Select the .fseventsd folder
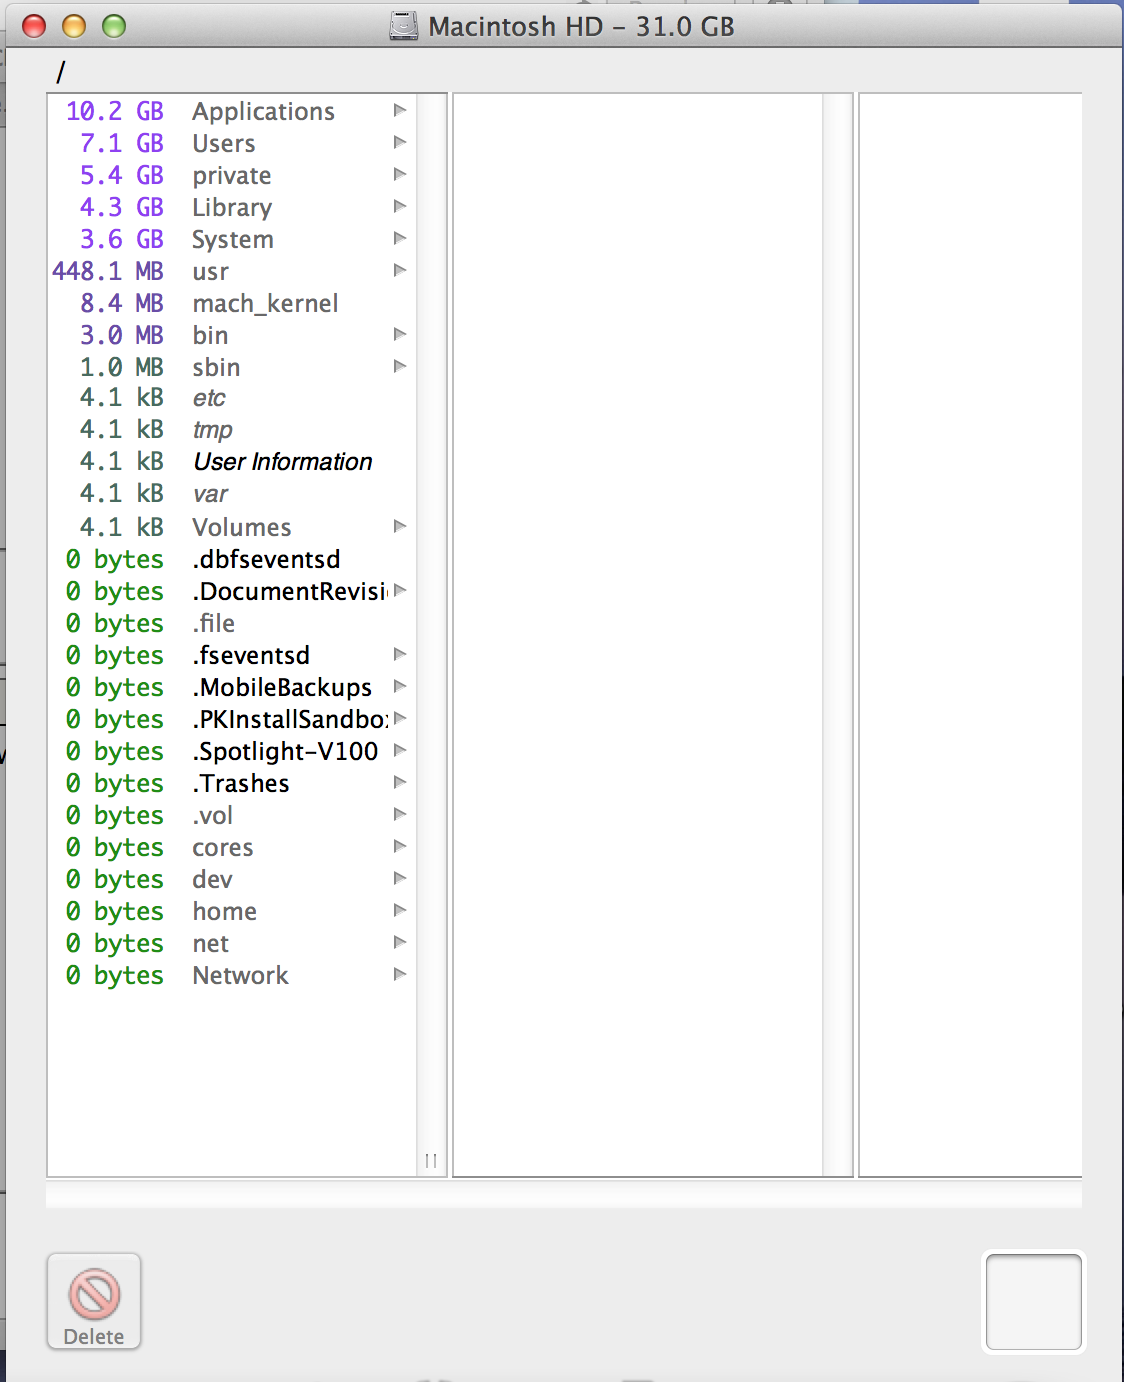 coord(251,655)
